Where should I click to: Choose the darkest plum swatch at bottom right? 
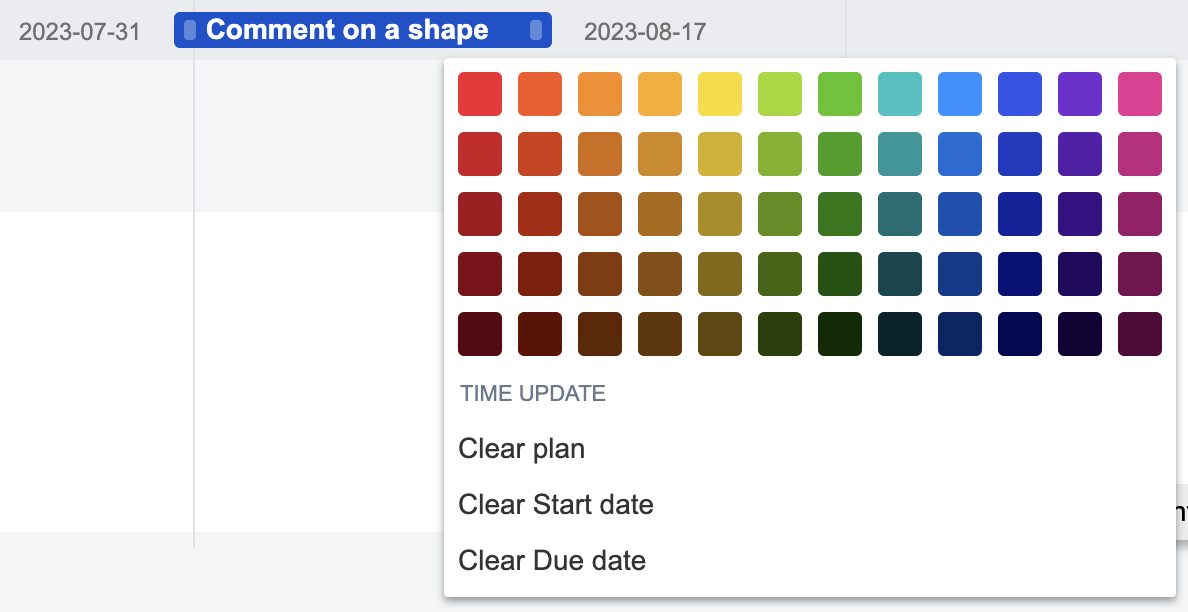[1140, 334]
